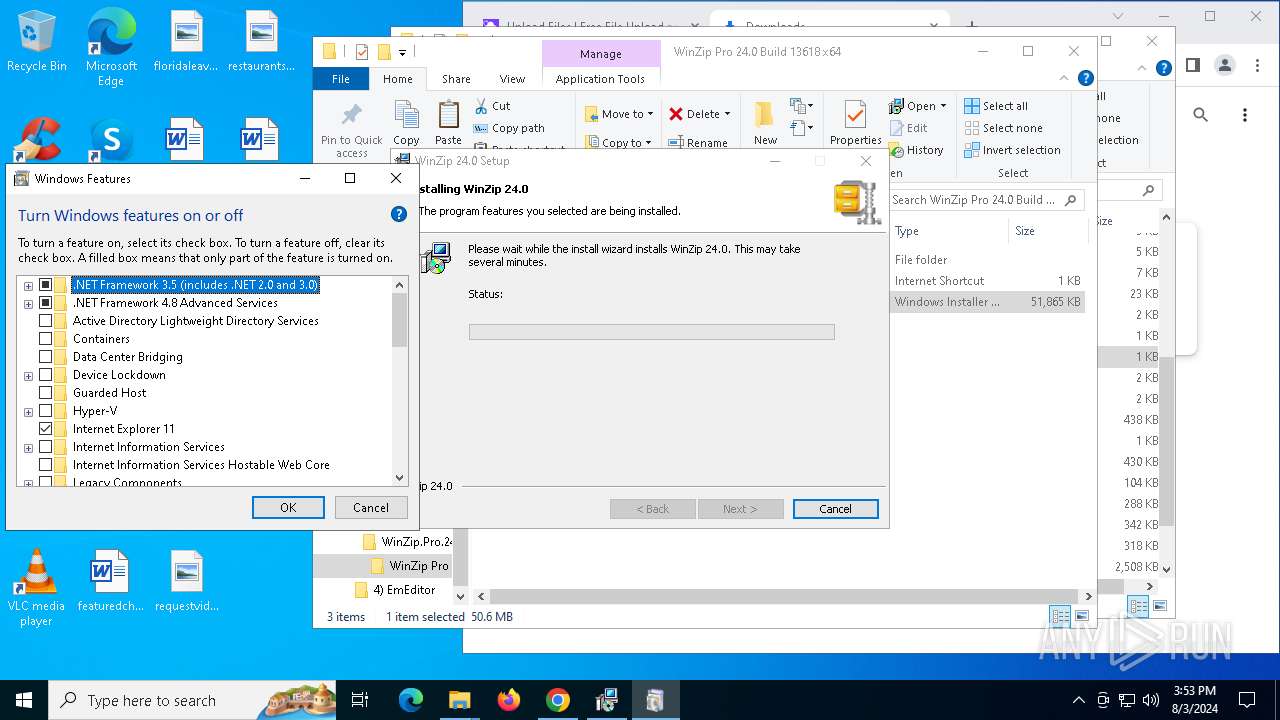Click the Copy path ribbon item
The width and height of the screenshot is (1280, 720).
point(509,128)
